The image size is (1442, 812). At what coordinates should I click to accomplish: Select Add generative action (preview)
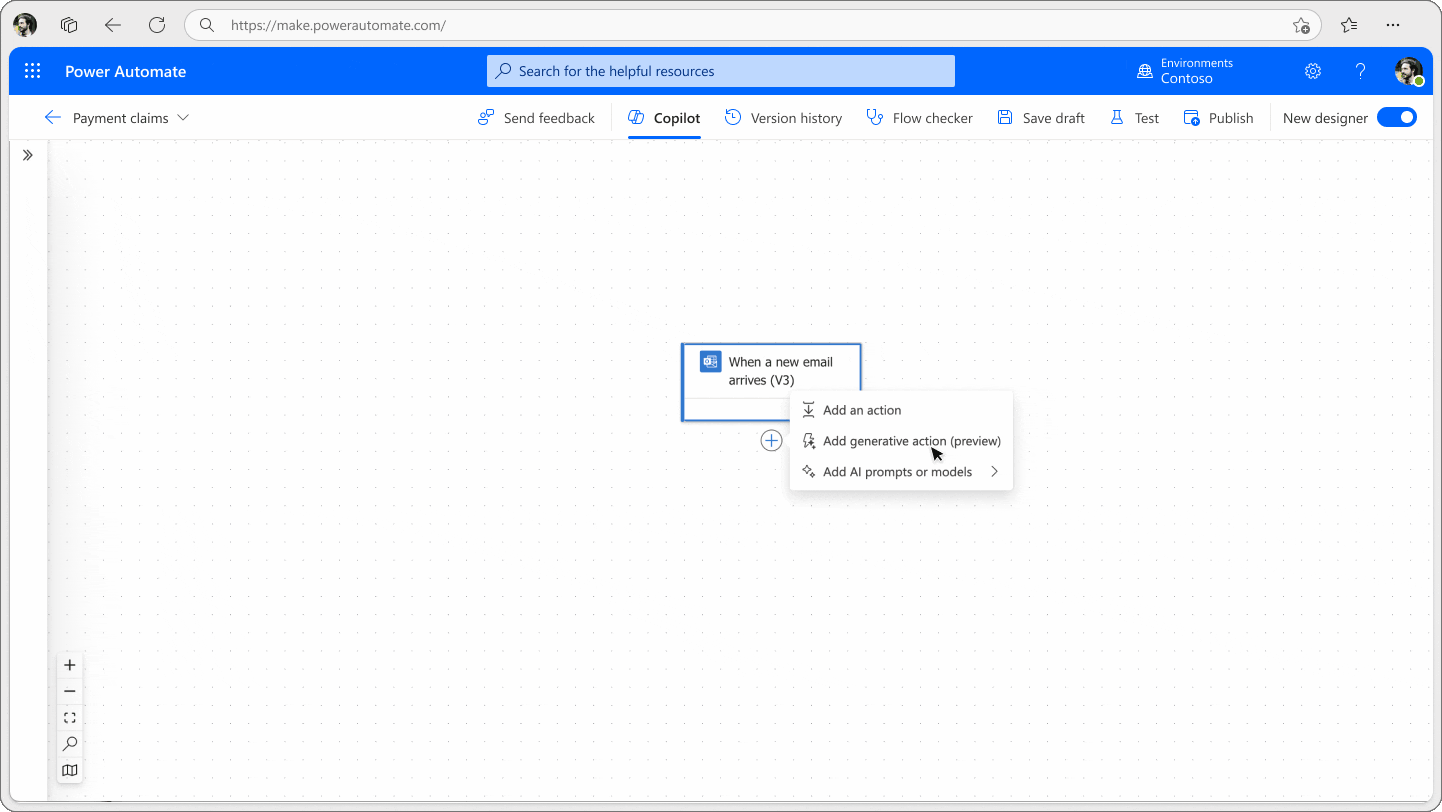(x=912, y=440)
